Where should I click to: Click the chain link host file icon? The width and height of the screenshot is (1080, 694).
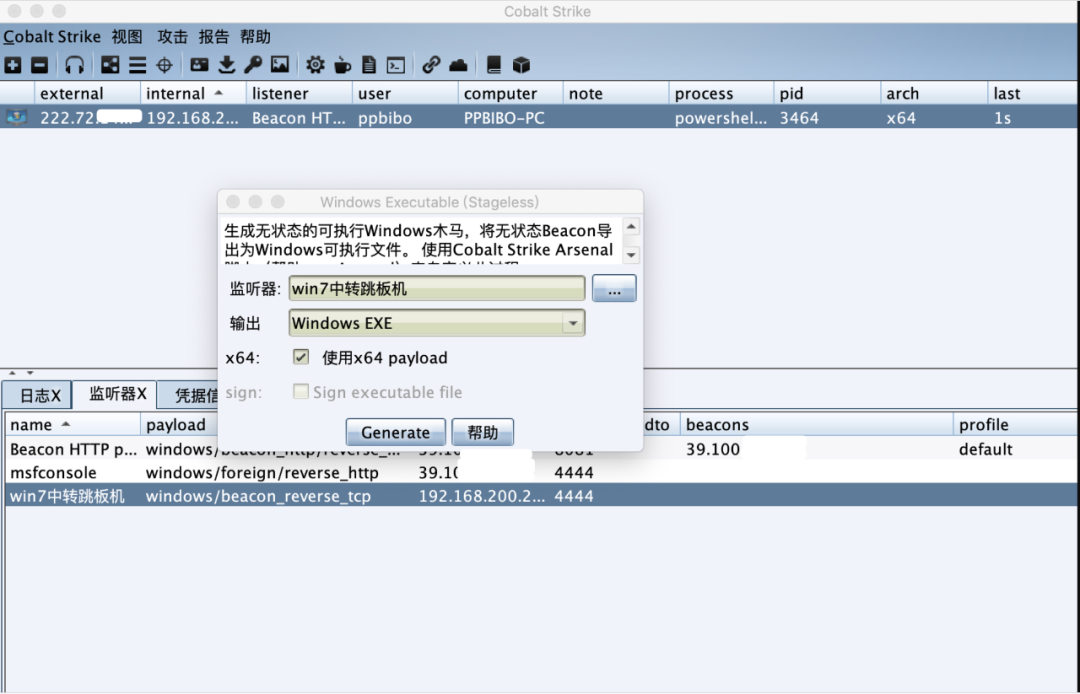(x=431, y=65)
